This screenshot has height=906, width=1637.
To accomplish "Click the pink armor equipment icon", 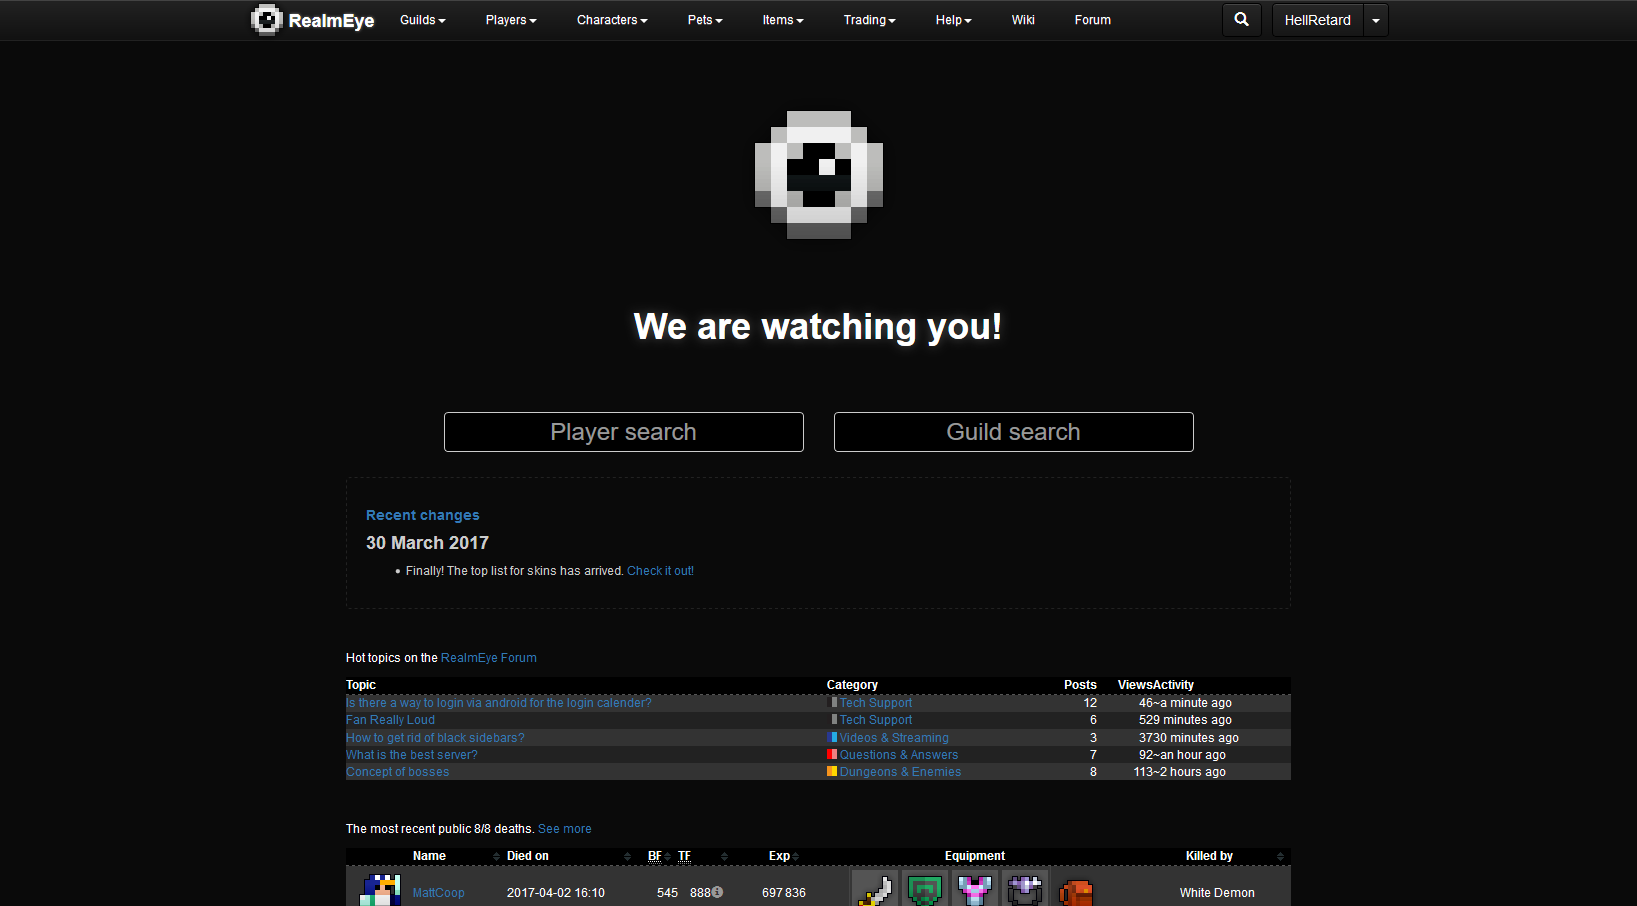I will pos(975,890).
